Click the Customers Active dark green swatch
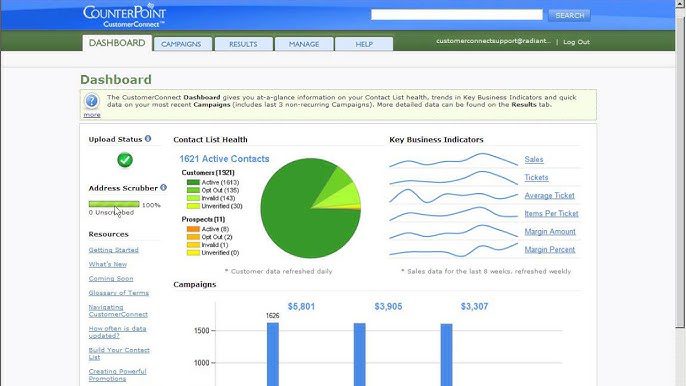 pyautogui.click(x=193, y=182)
